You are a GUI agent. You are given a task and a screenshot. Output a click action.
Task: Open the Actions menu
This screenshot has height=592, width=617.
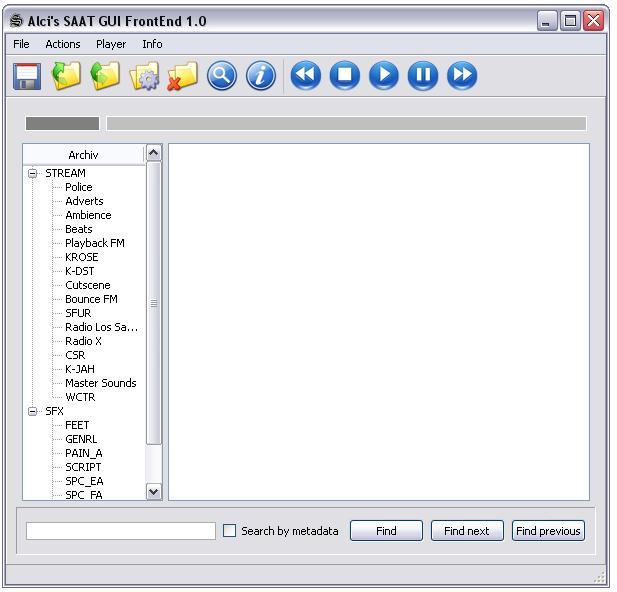[x=63, y=44]
